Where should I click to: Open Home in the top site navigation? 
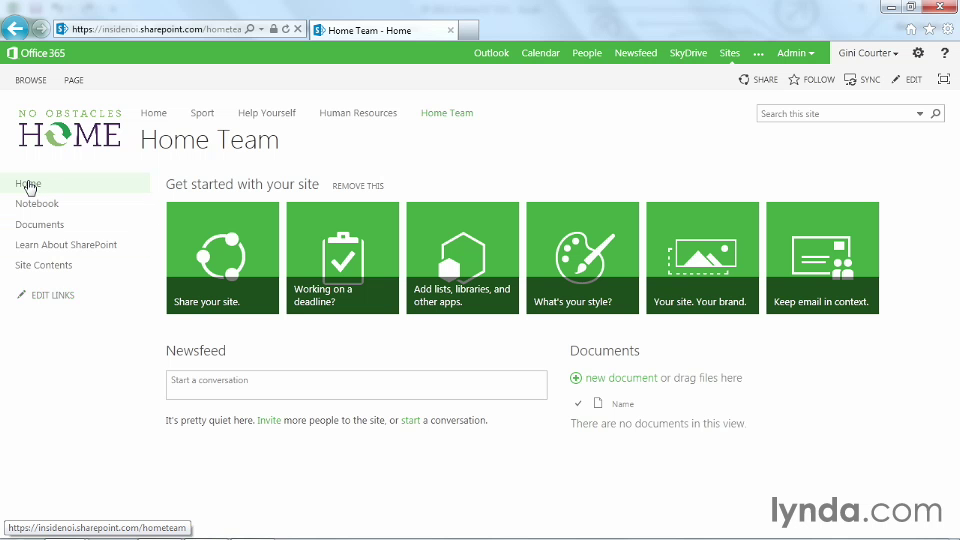pos(154,113)
